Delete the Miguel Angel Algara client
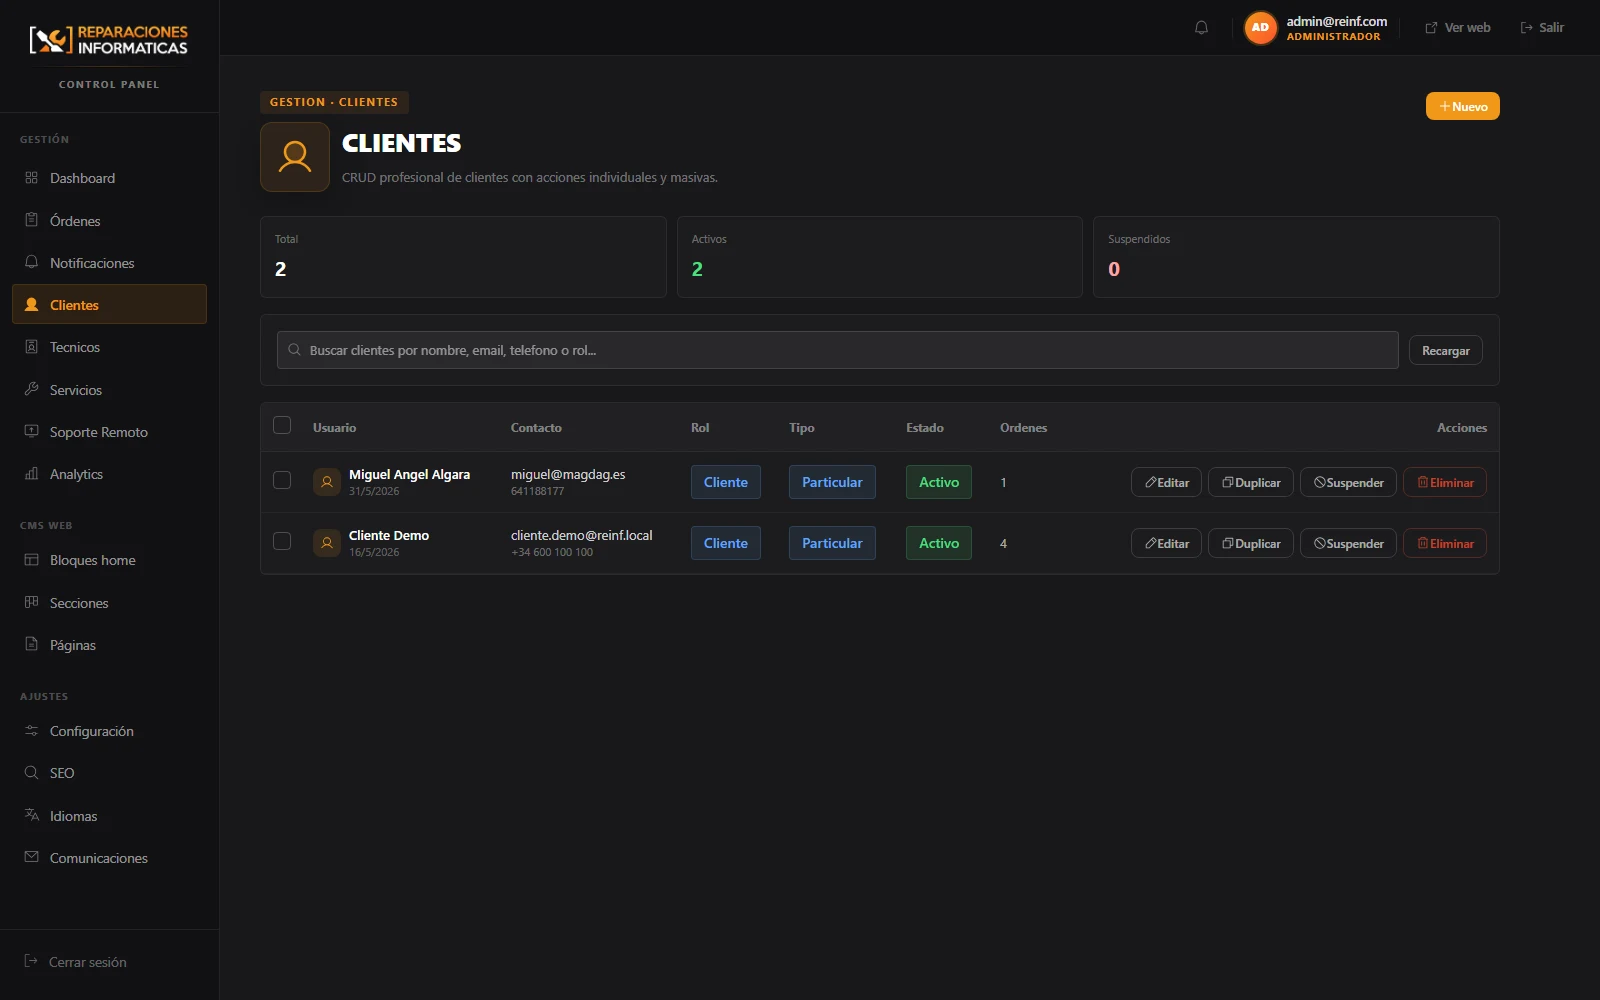The height and width of the screenshot is (1000, 1600). pos(1445,482)
